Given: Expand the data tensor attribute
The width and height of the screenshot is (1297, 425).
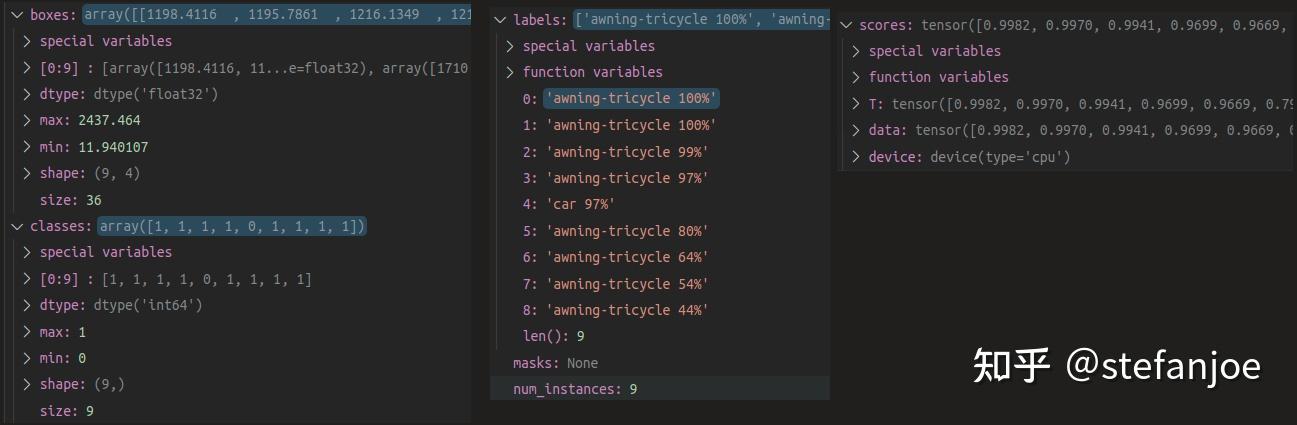Looking at the screenshot, I should click(x=856, y=130).
